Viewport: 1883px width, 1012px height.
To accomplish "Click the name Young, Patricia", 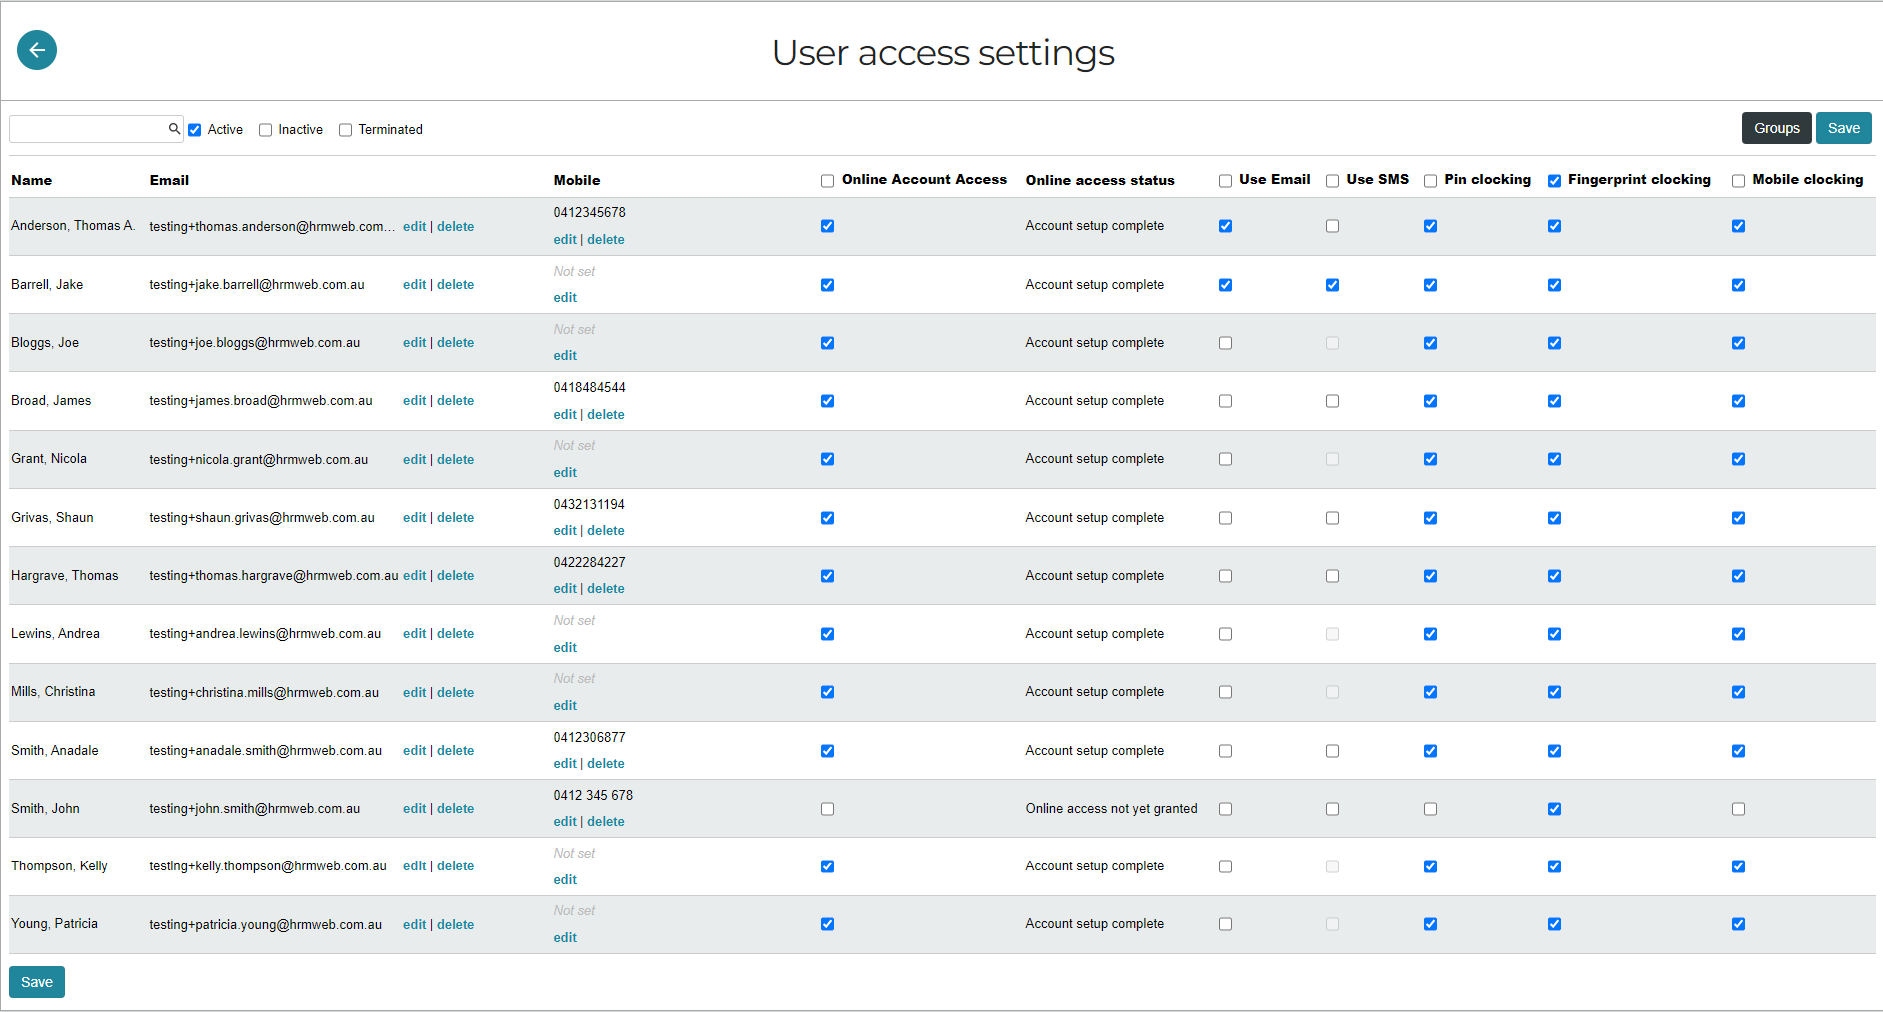I will tap(54, 924).
